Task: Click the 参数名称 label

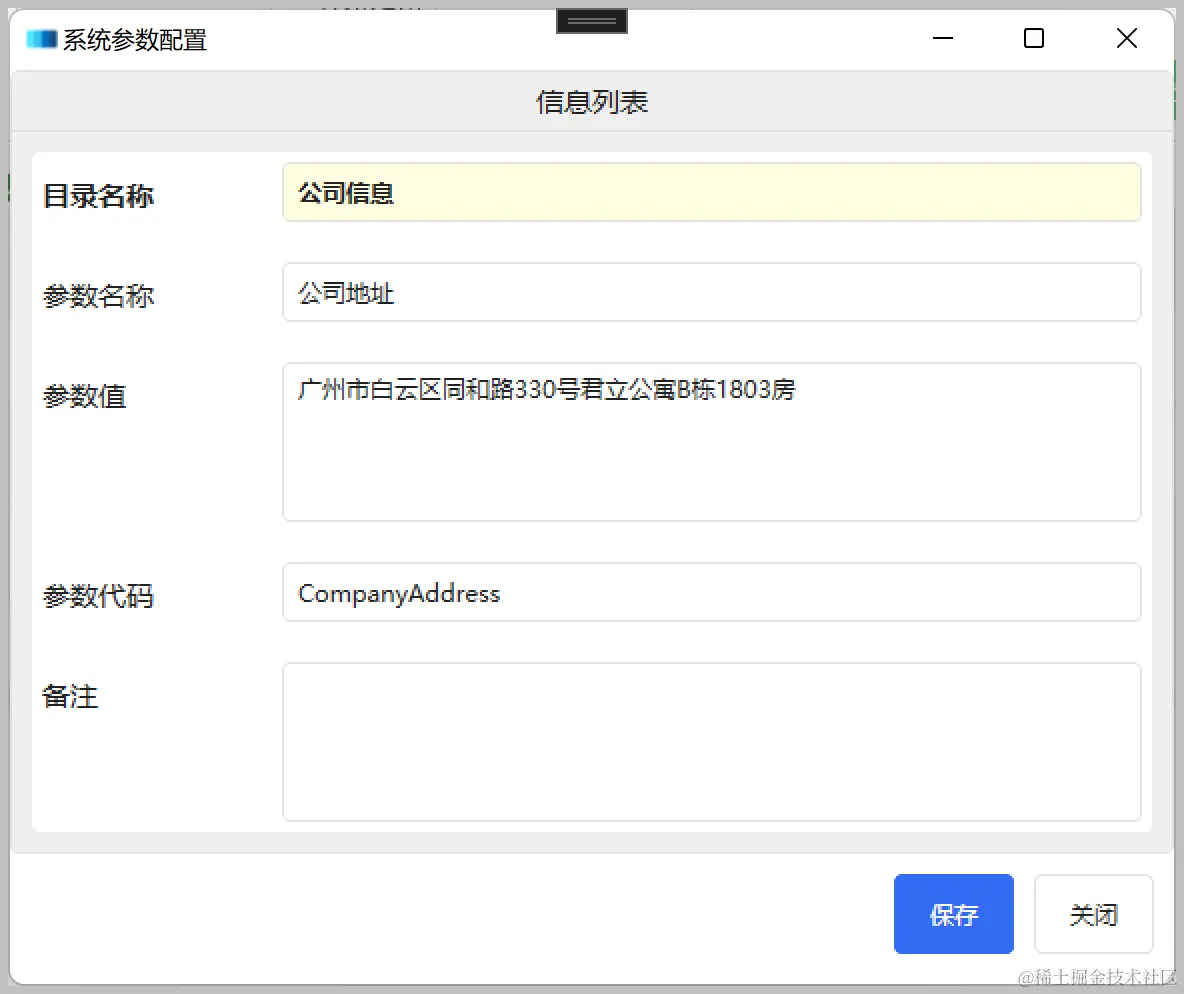Action: coord(98,296)
